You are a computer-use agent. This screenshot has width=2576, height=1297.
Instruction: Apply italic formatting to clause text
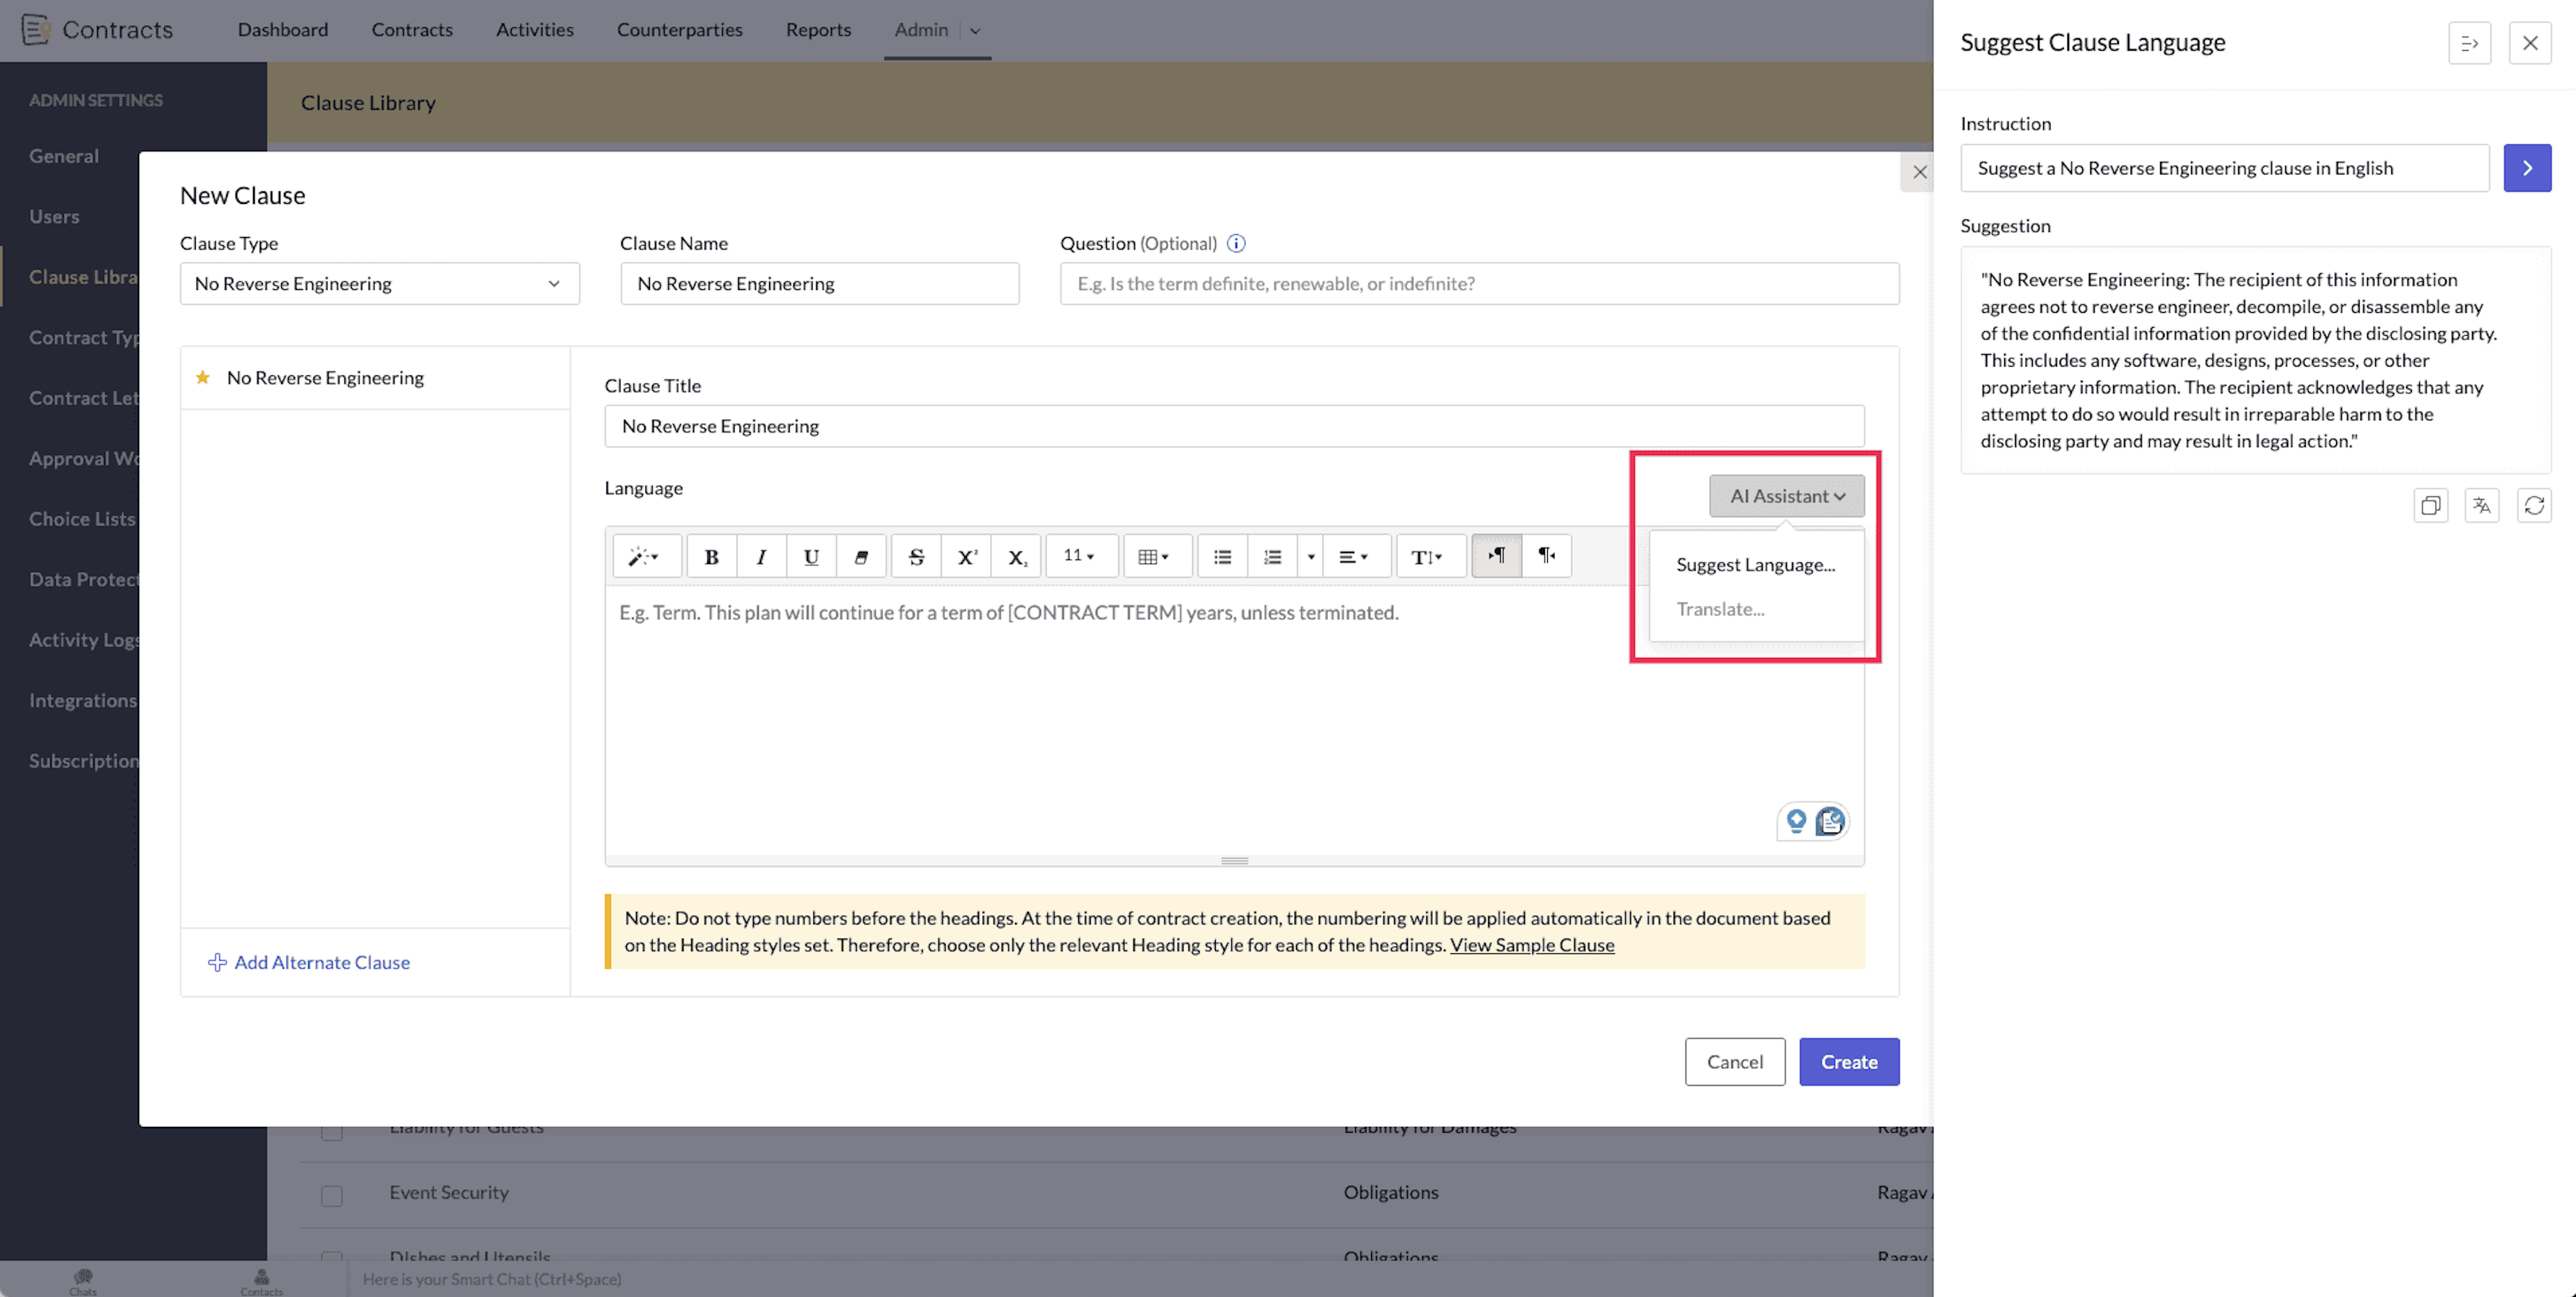coord(761,557)
